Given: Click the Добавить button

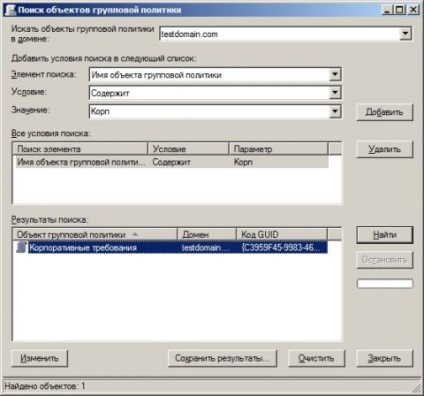Looking at the screenshot, I should 384,112.
